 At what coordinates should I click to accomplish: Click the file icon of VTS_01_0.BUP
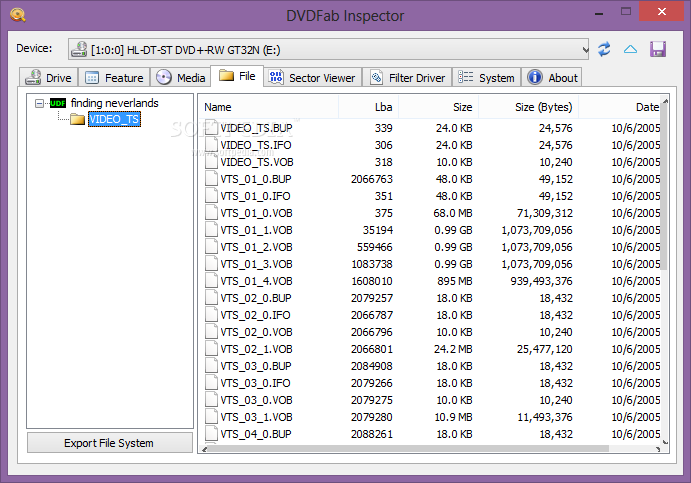coord(212,179)
